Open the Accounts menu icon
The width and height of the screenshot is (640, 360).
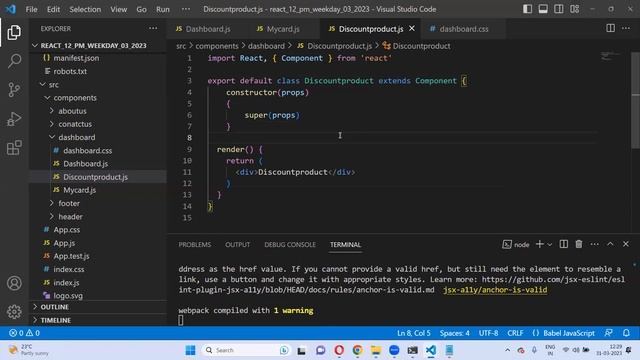14,283
